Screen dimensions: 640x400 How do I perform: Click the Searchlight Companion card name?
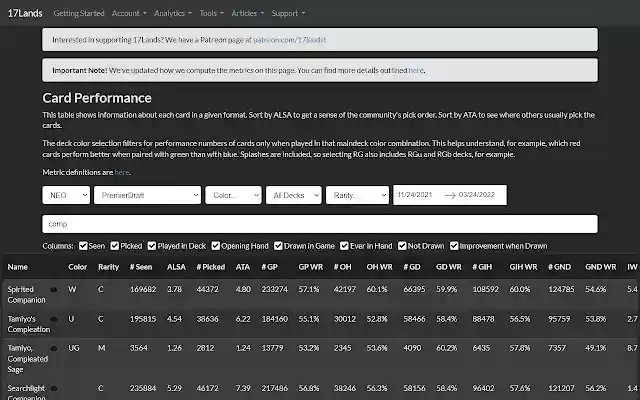click(27, 393)
